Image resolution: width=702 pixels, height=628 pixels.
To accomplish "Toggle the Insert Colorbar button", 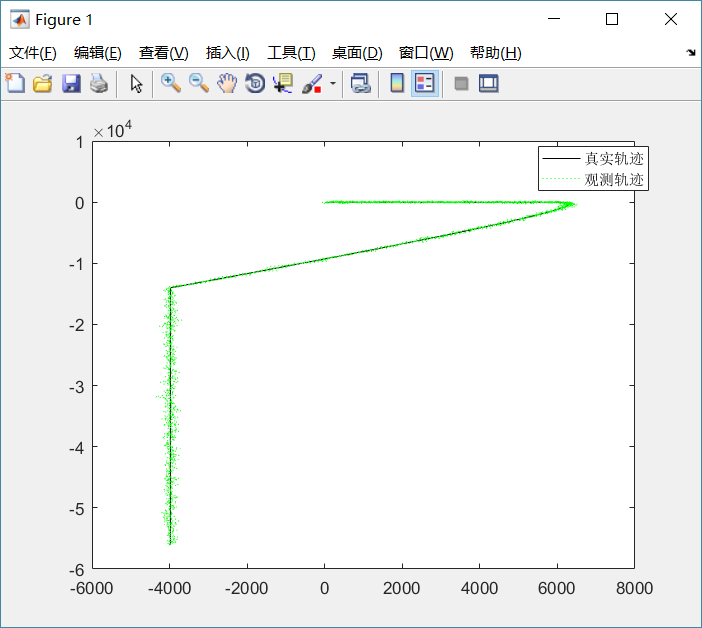I will pos(397,84).
